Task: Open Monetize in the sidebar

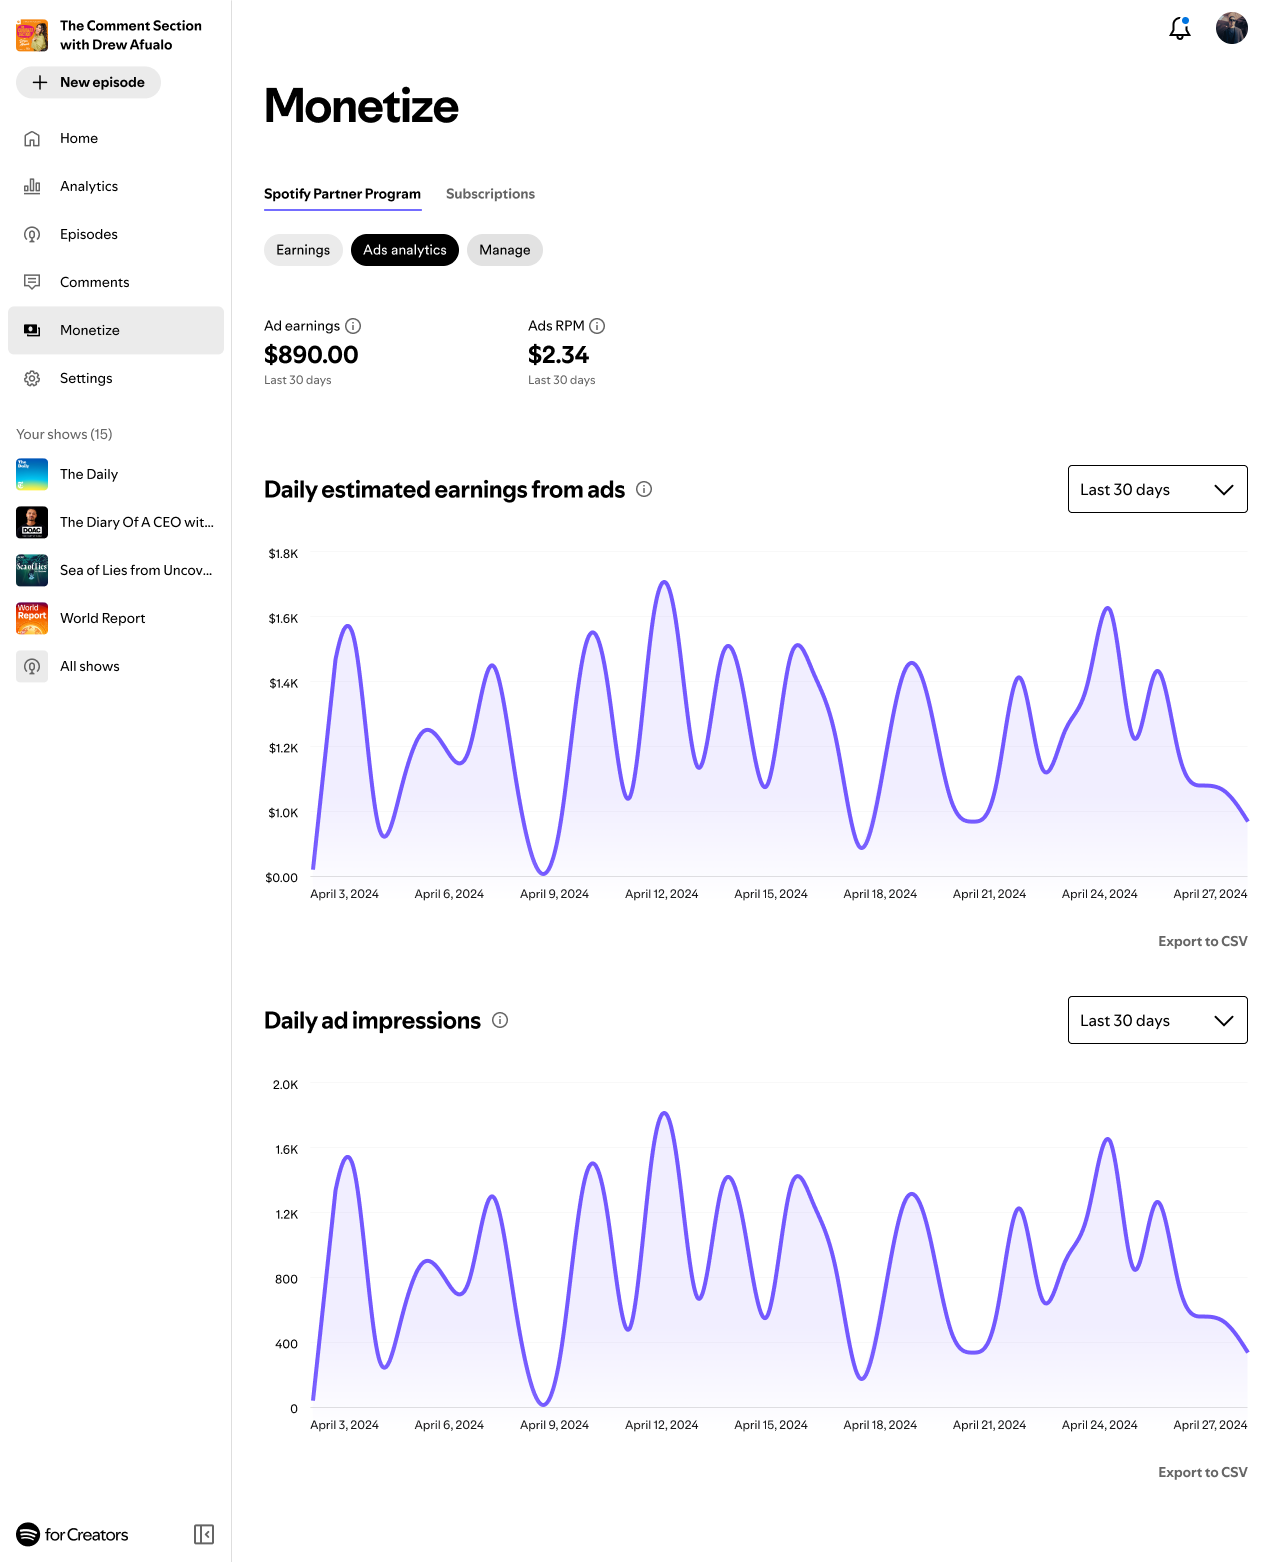Action: 116,330
